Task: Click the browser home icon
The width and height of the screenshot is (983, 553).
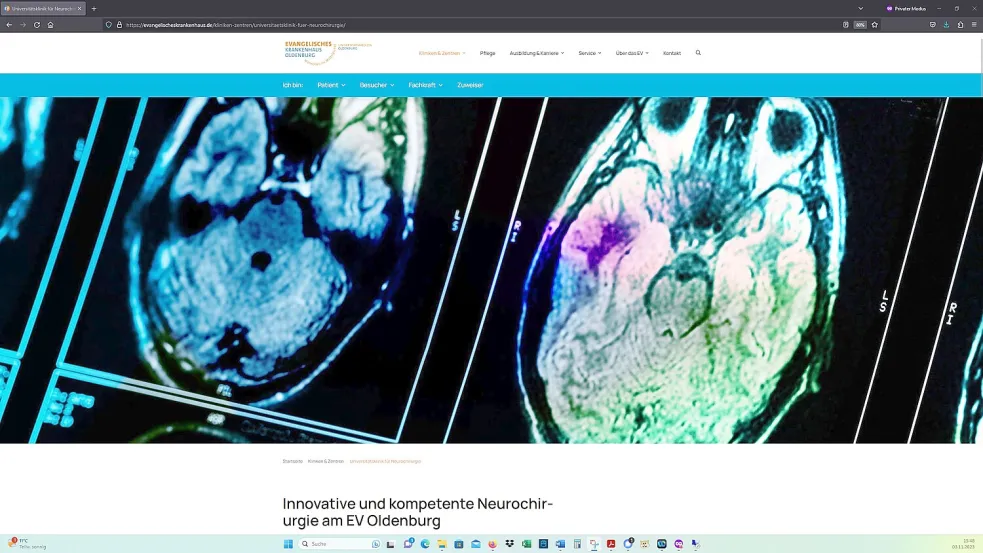Action: tap(51, 24)
